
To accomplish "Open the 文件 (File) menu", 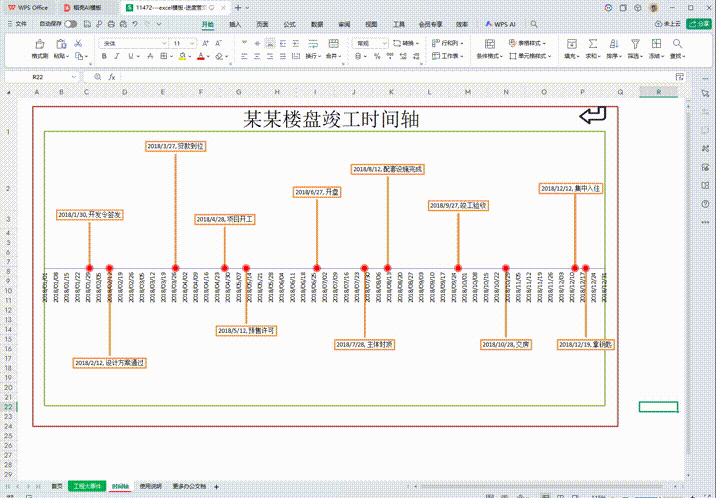I will coord(17,24).
